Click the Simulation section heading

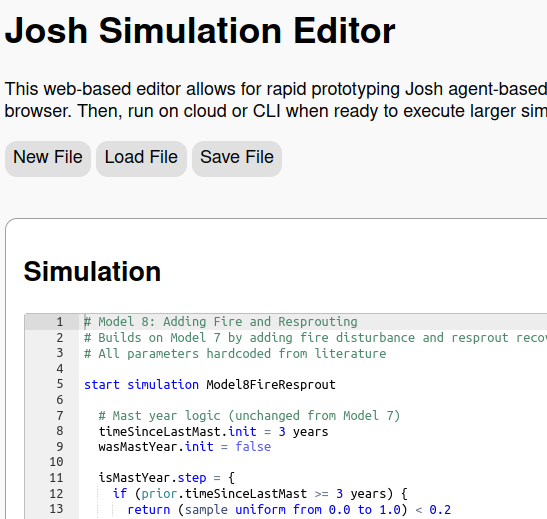[x=92, y=271]
